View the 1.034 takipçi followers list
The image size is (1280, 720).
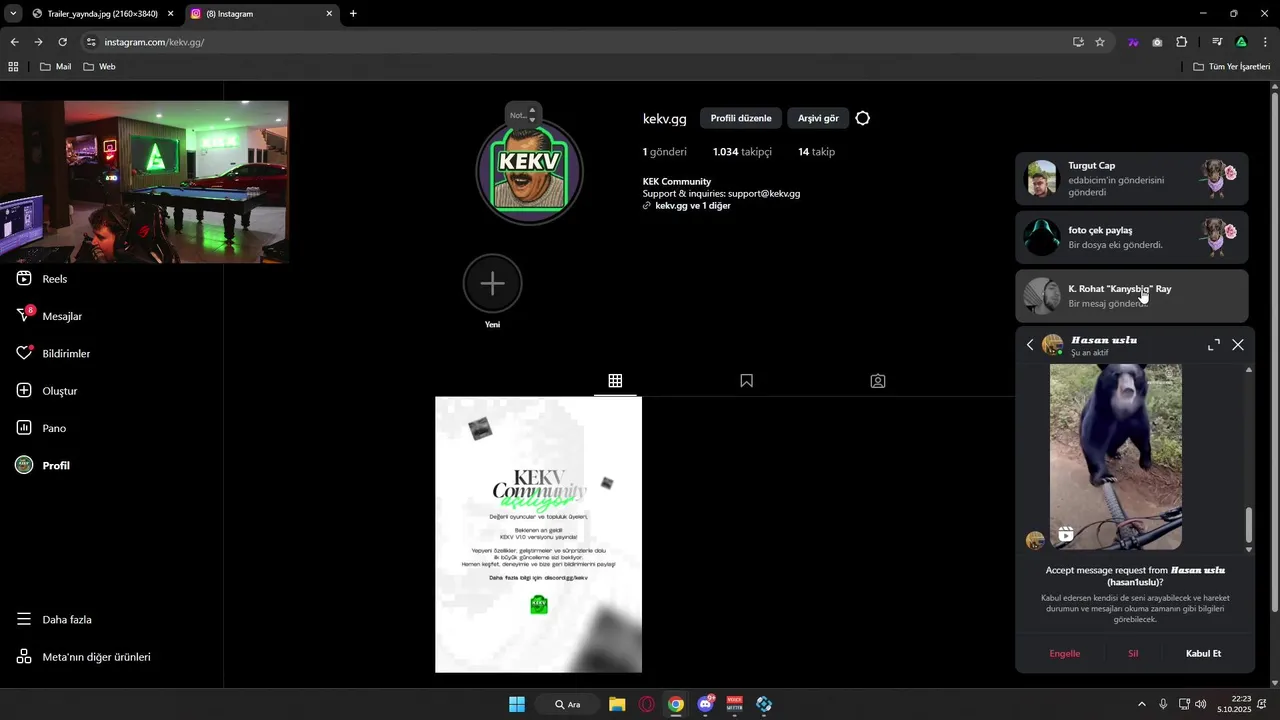click(x=742, y=152)
